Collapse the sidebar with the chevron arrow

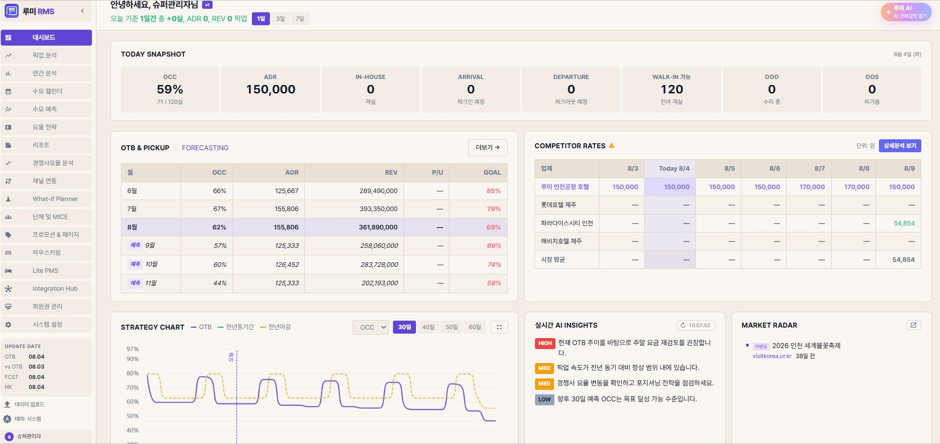click(x=82, y=11)
